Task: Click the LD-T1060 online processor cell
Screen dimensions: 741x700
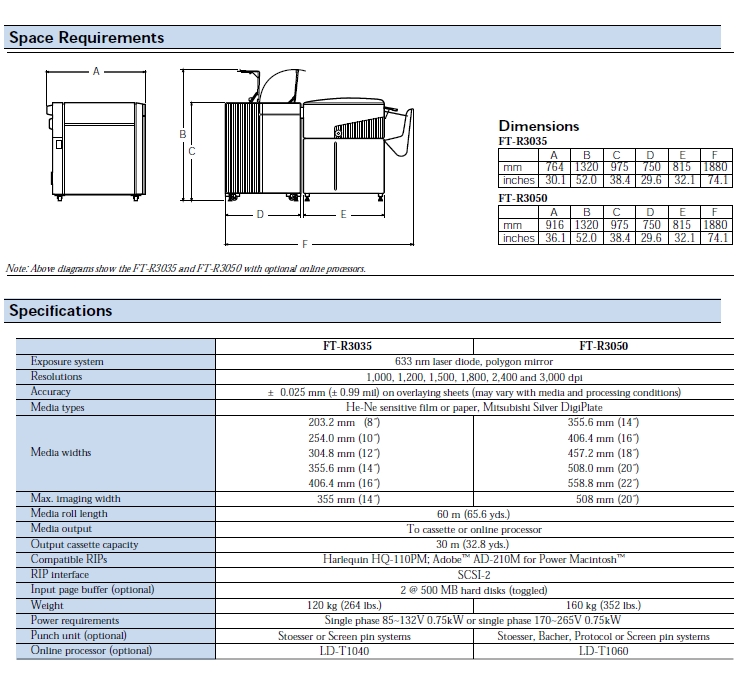Action: [x=603, y=651]
